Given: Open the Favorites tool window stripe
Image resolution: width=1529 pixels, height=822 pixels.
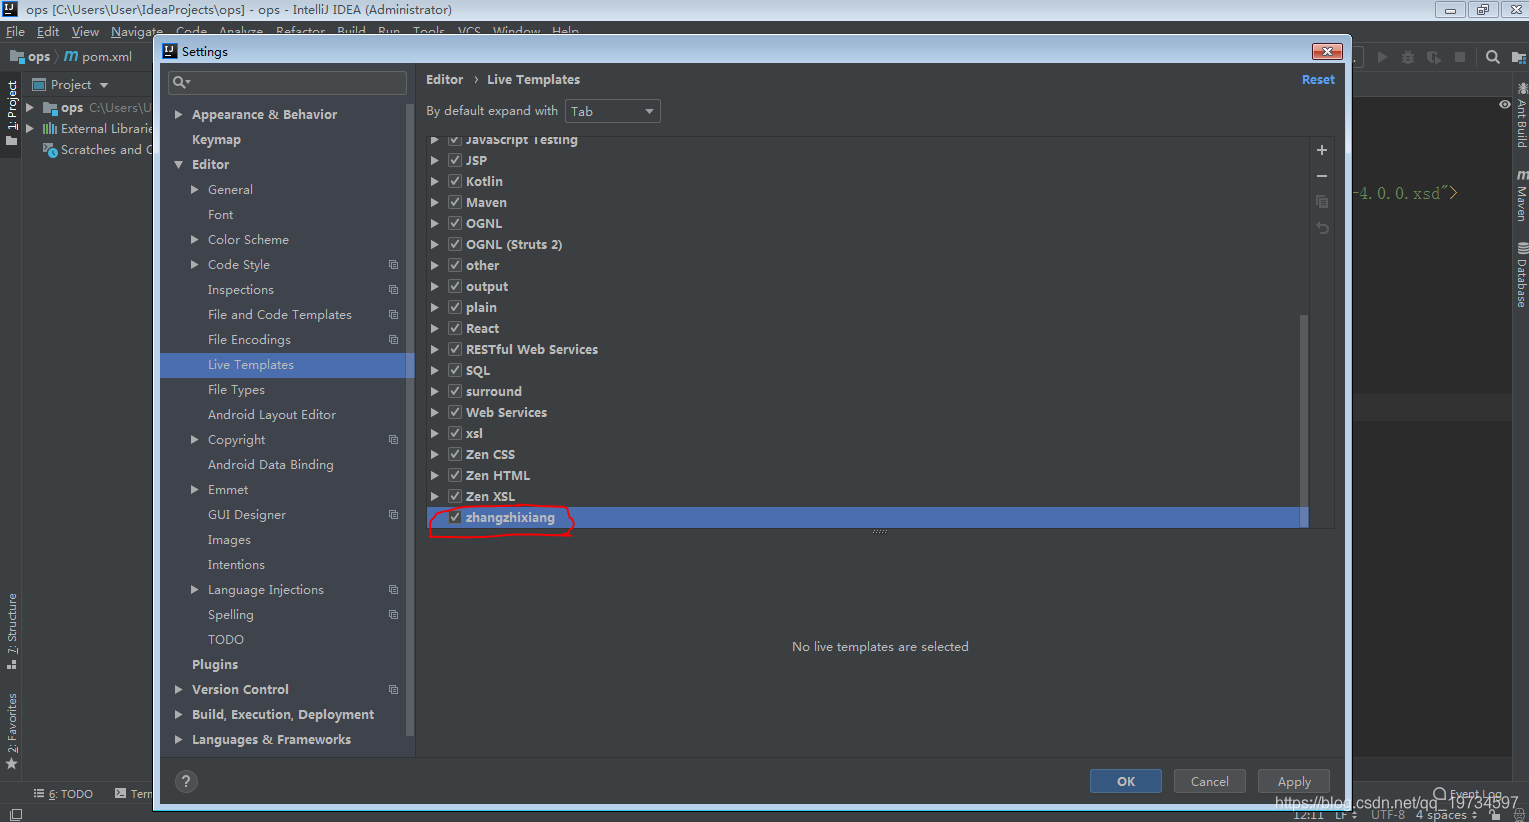Looking at the screenshot, I should pos(12,730).
